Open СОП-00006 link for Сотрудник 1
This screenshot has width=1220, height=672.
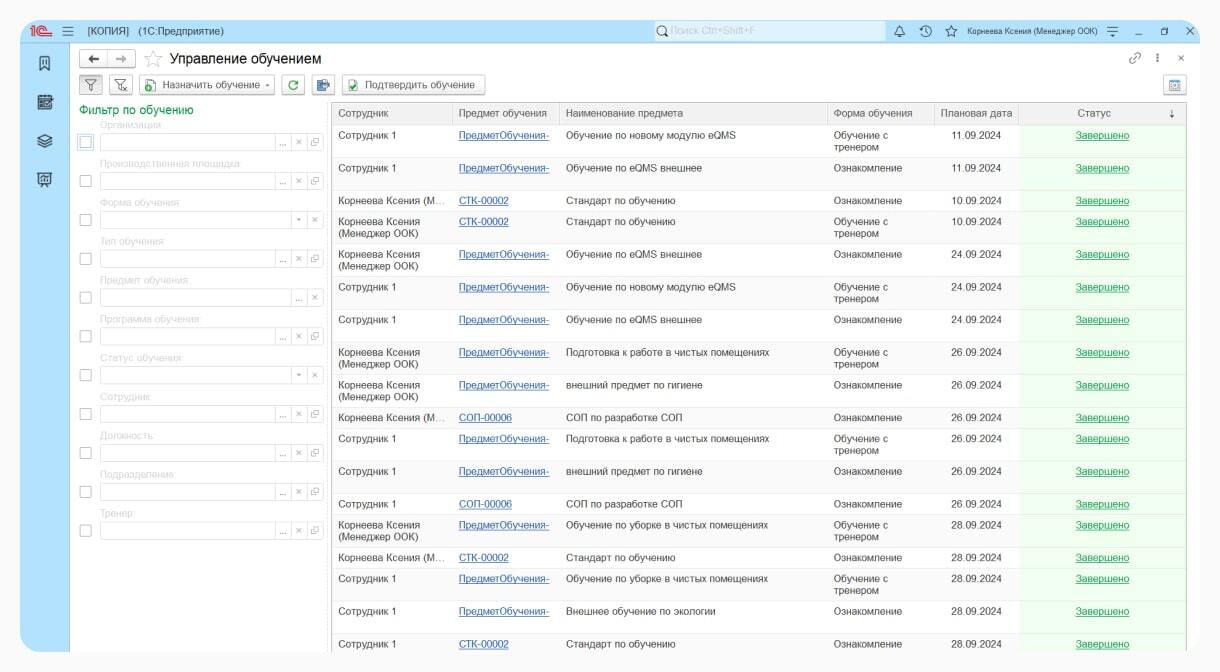[x=485, y=504]
